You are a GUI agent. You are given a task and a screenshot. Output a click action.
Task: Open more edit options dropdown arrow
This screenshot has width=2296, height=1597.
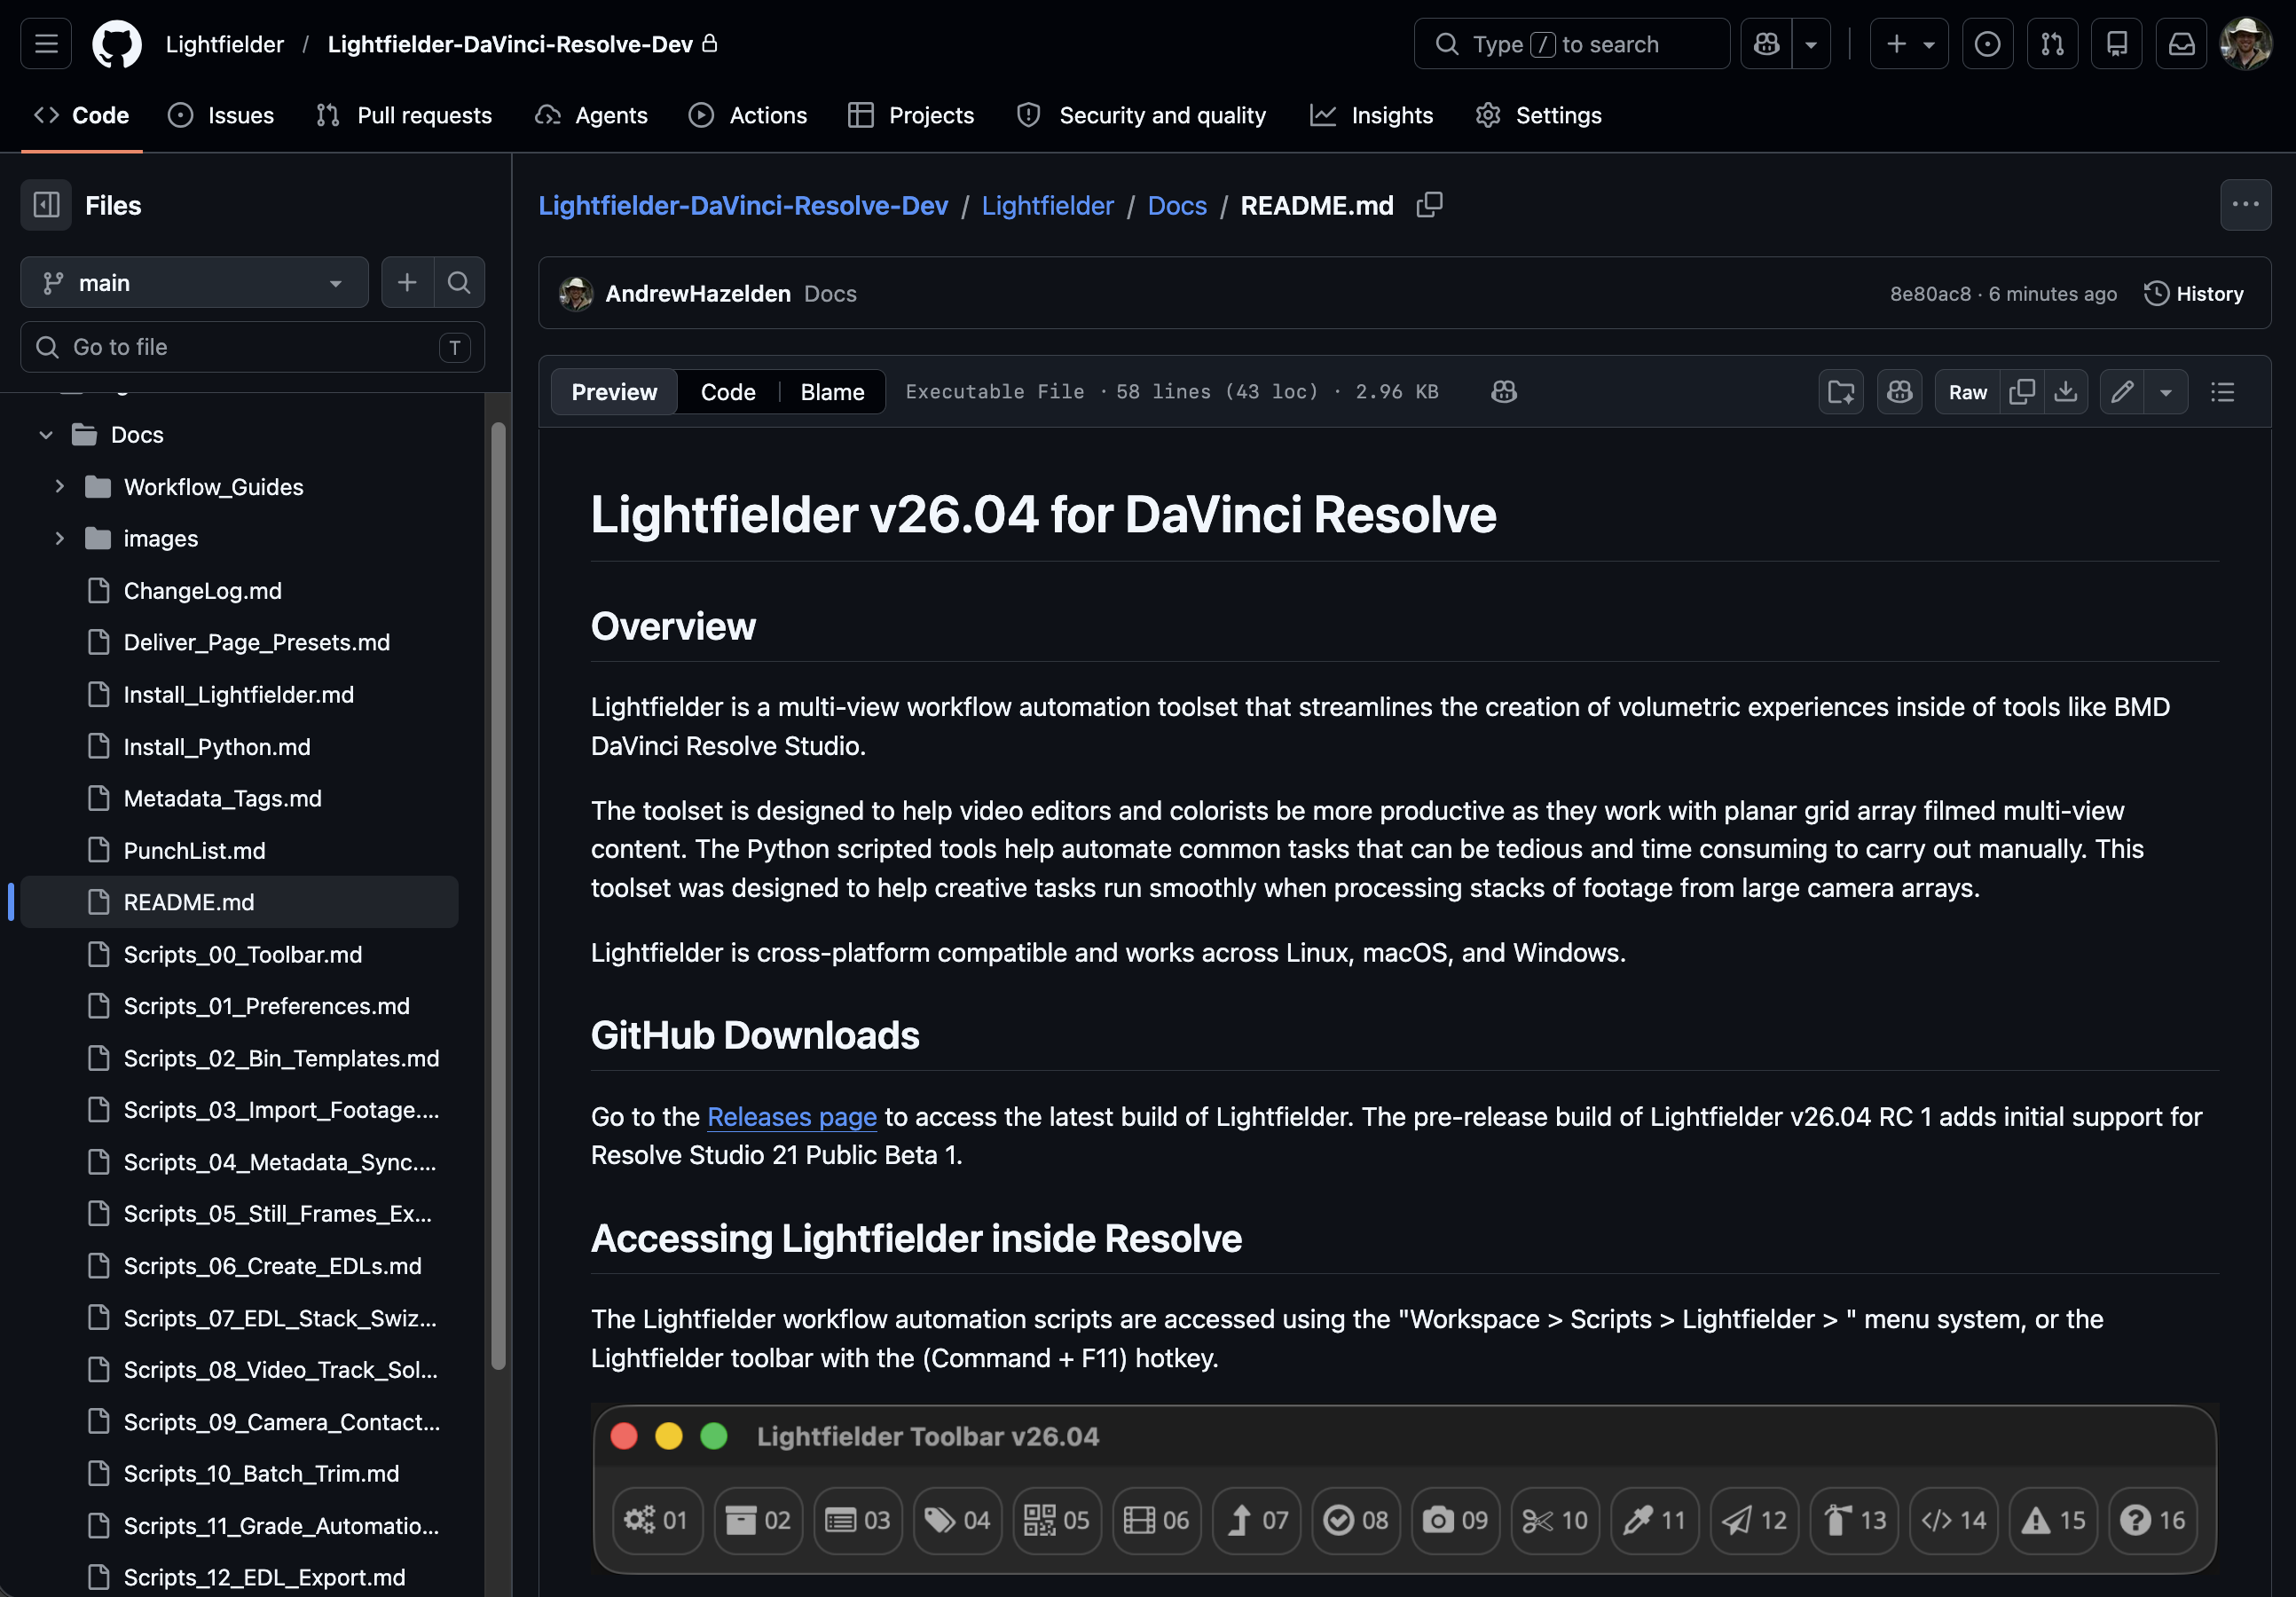[x=2165, y=392]
